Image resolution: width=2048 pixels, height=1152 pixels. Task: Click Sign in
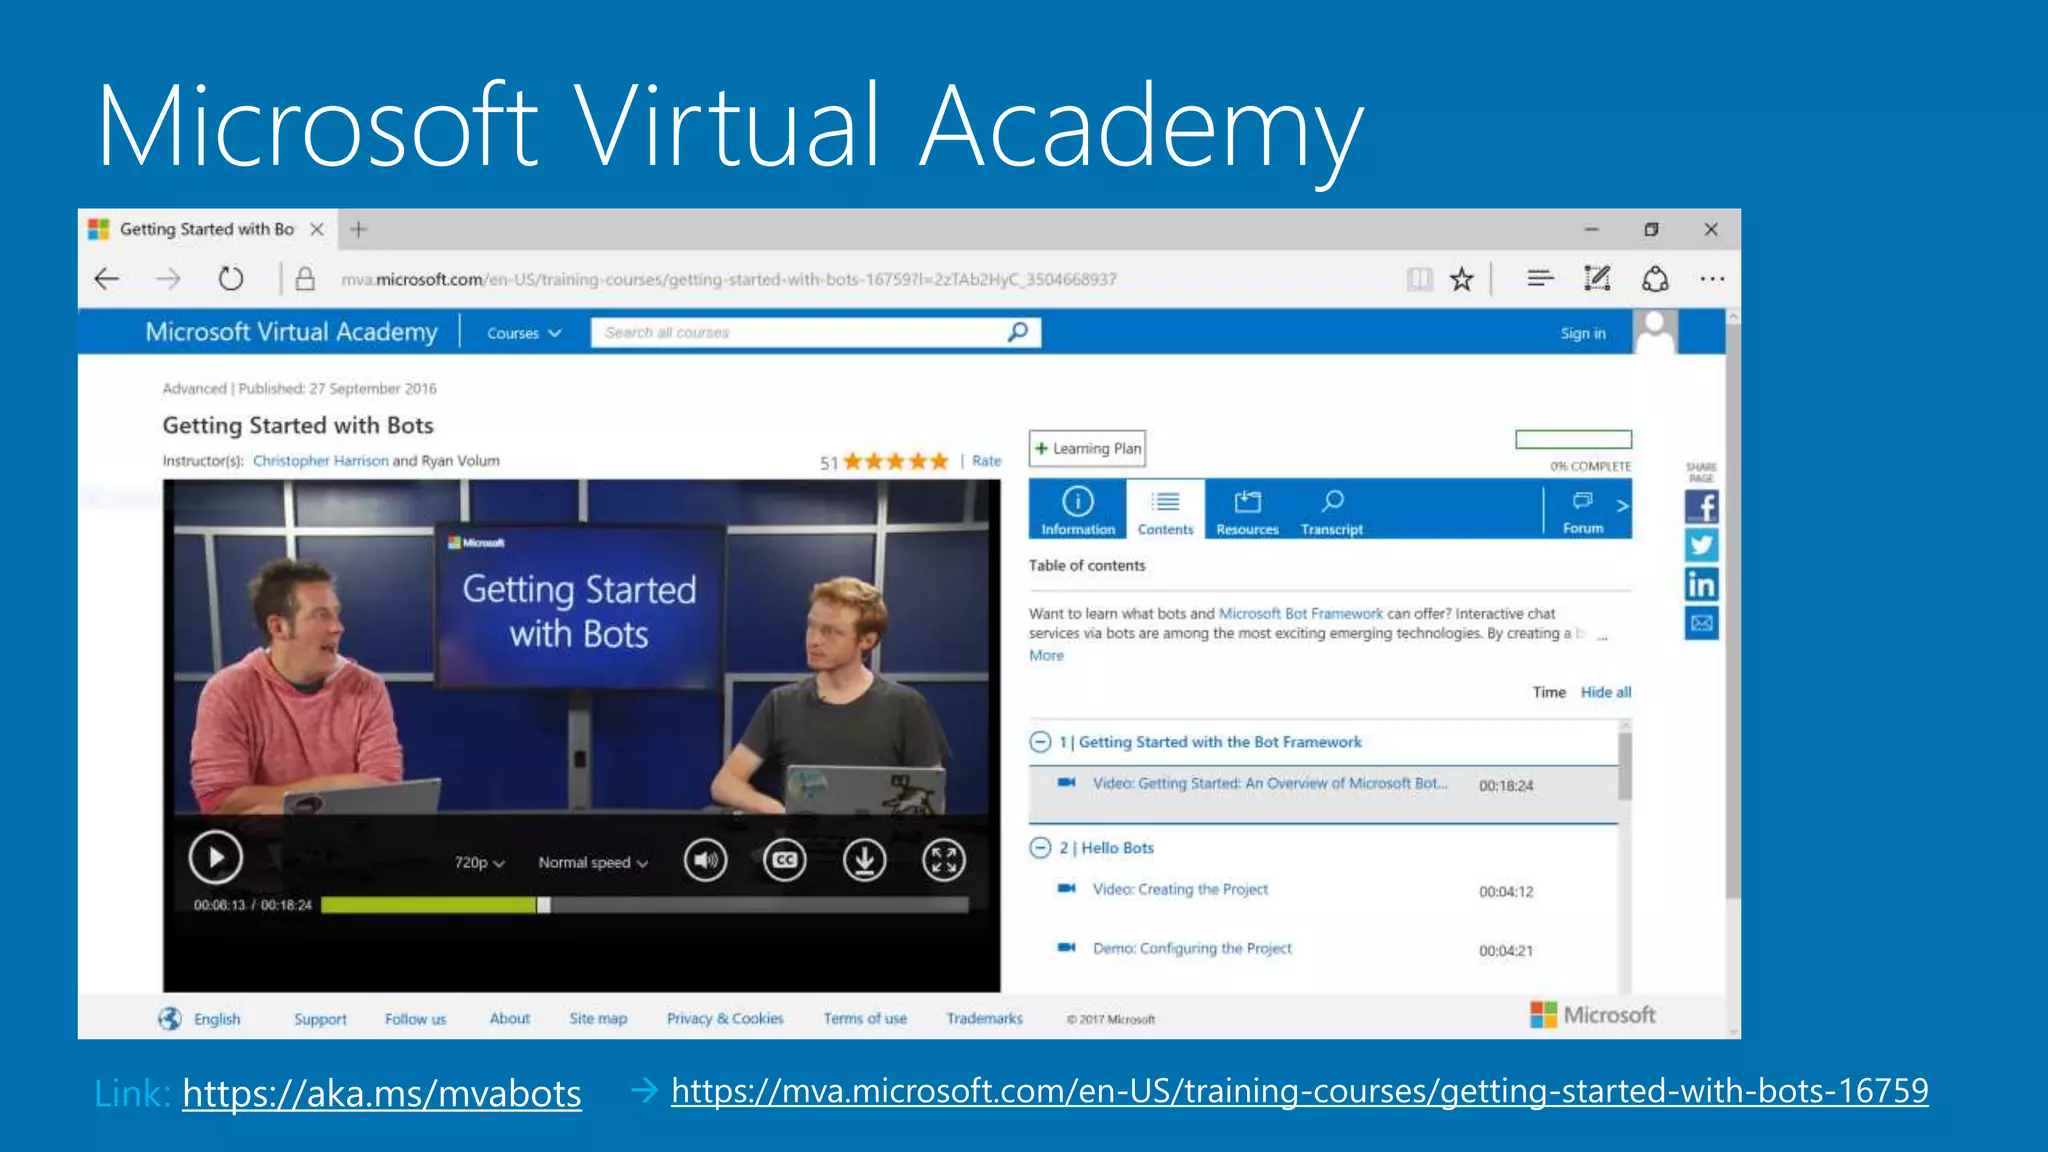pyautogui.click(x=1583, y=333)
